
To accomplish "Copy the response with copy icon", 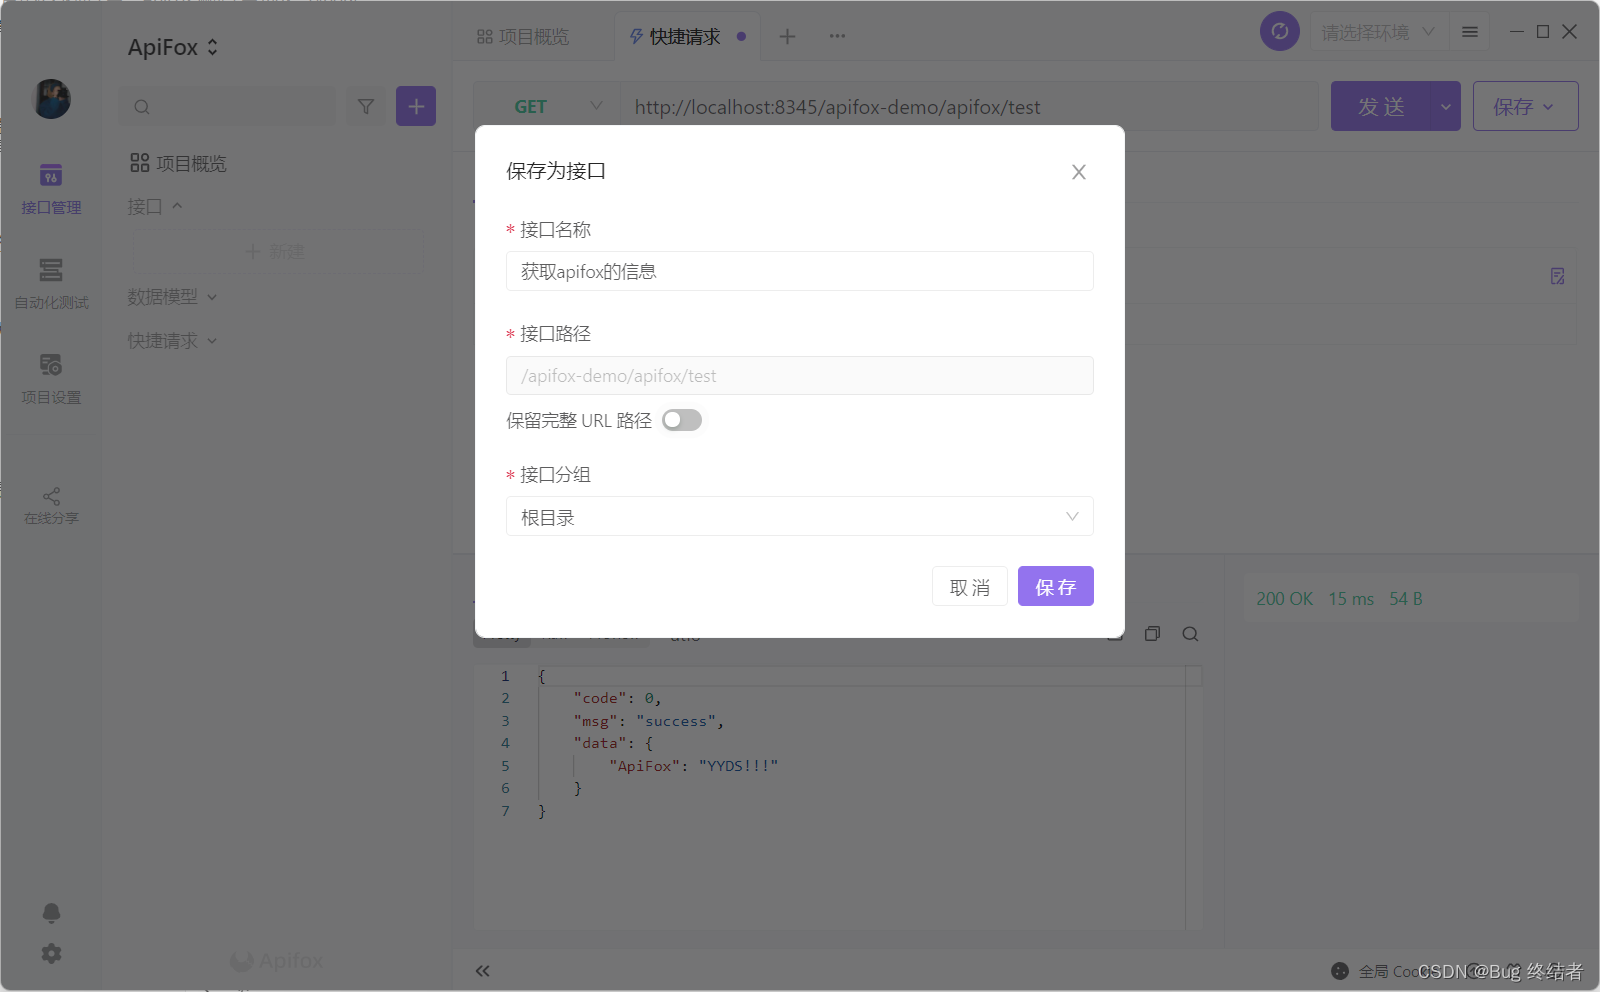I will pos(1152,634).
